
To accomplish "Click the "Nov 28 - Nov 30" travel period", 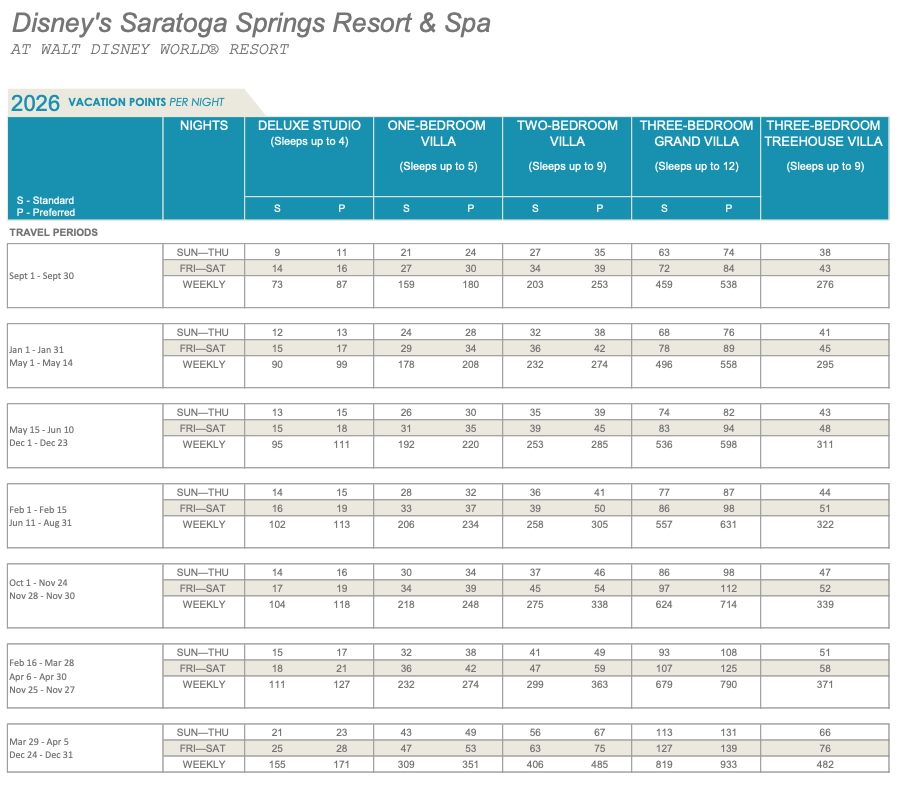I will (x=42, y=596).
